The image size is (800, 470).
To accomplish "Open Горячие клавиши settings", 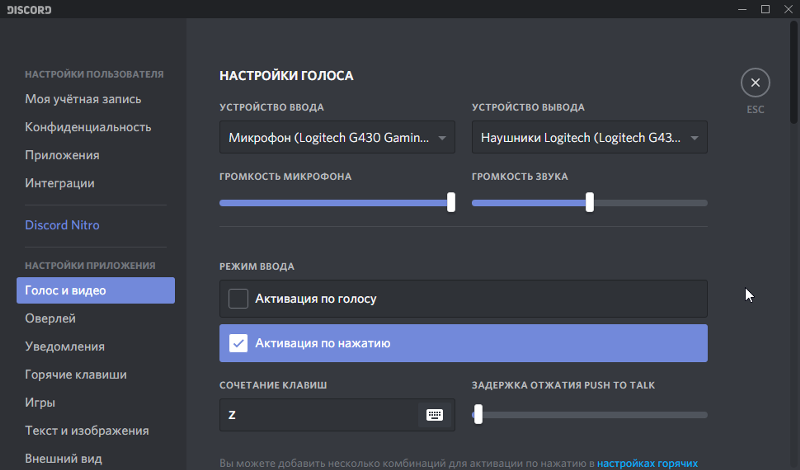I will point(76,375).
